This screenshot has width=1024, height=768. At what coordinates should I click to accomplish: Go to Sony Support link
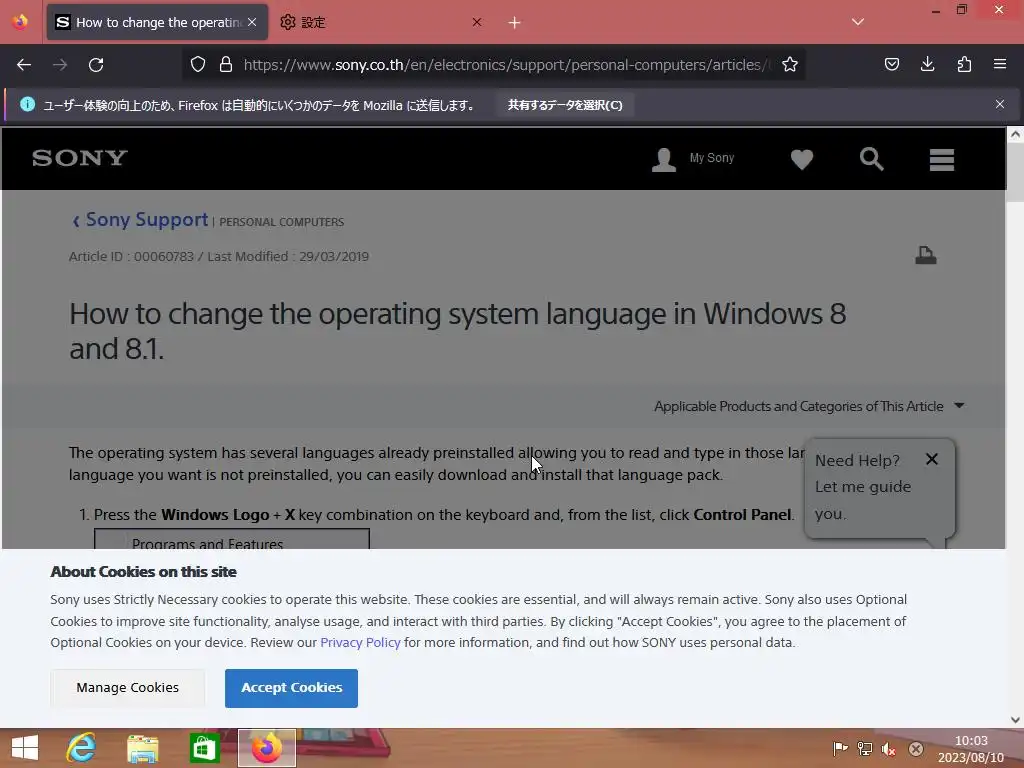(x=147, y=219)
